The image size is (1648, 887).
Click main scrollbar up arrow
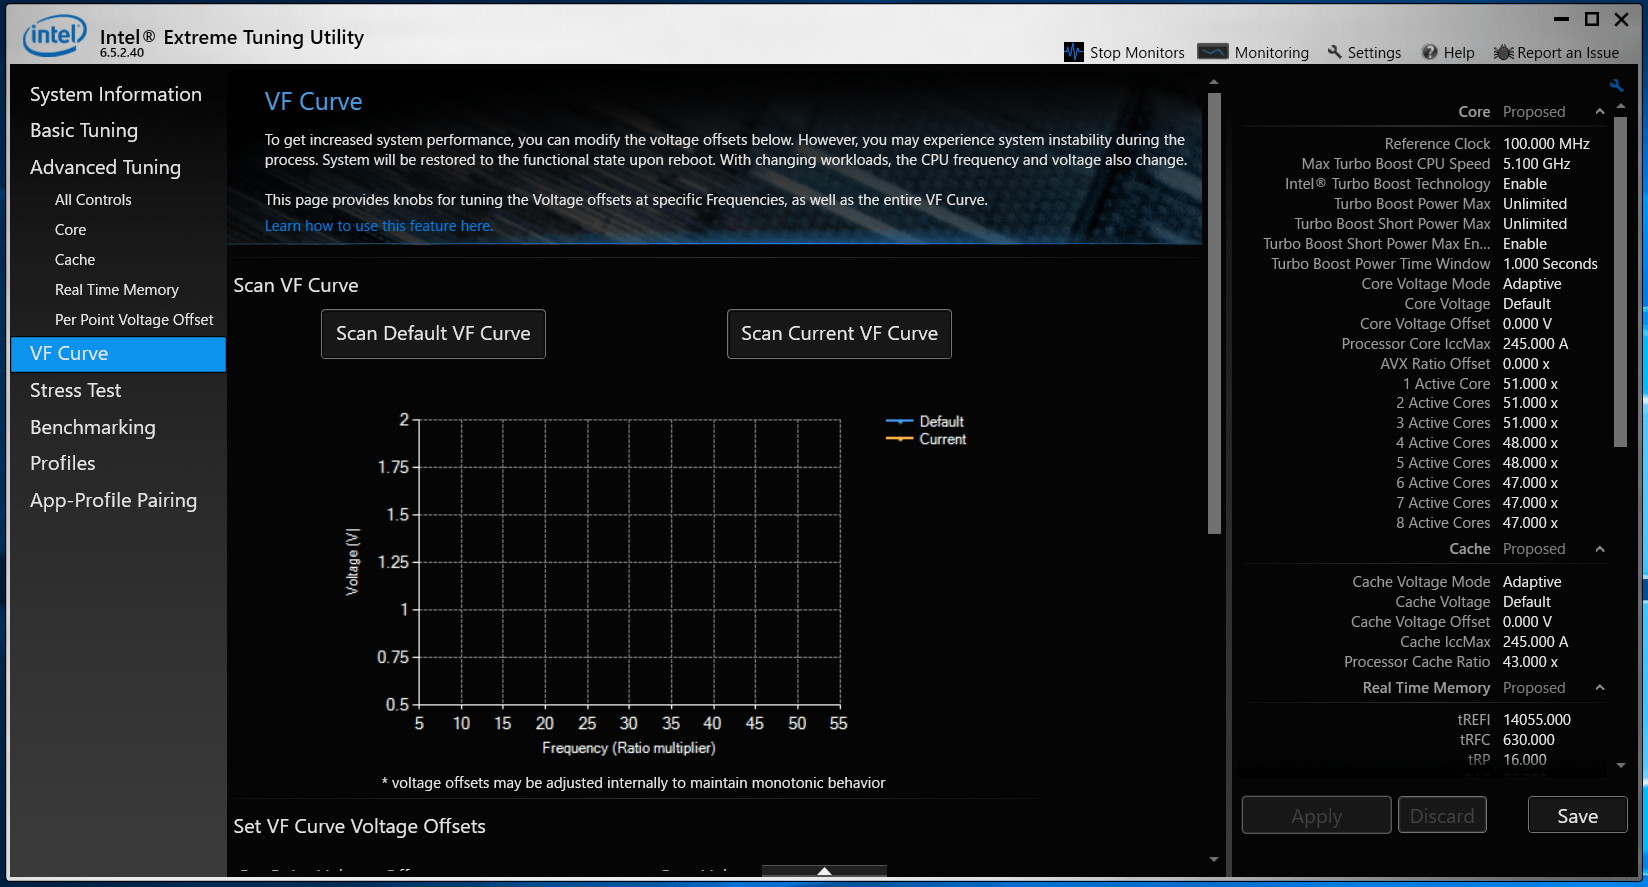pos(1214,82)
